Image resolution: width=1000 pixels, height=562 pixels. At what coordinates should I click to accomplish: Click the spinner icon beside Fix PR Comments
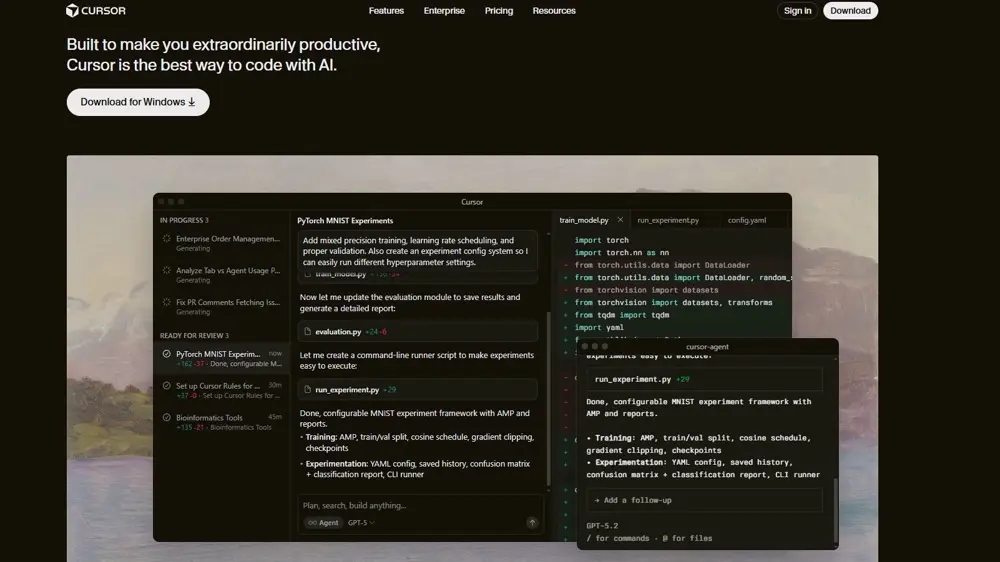(x=167, y=302)
